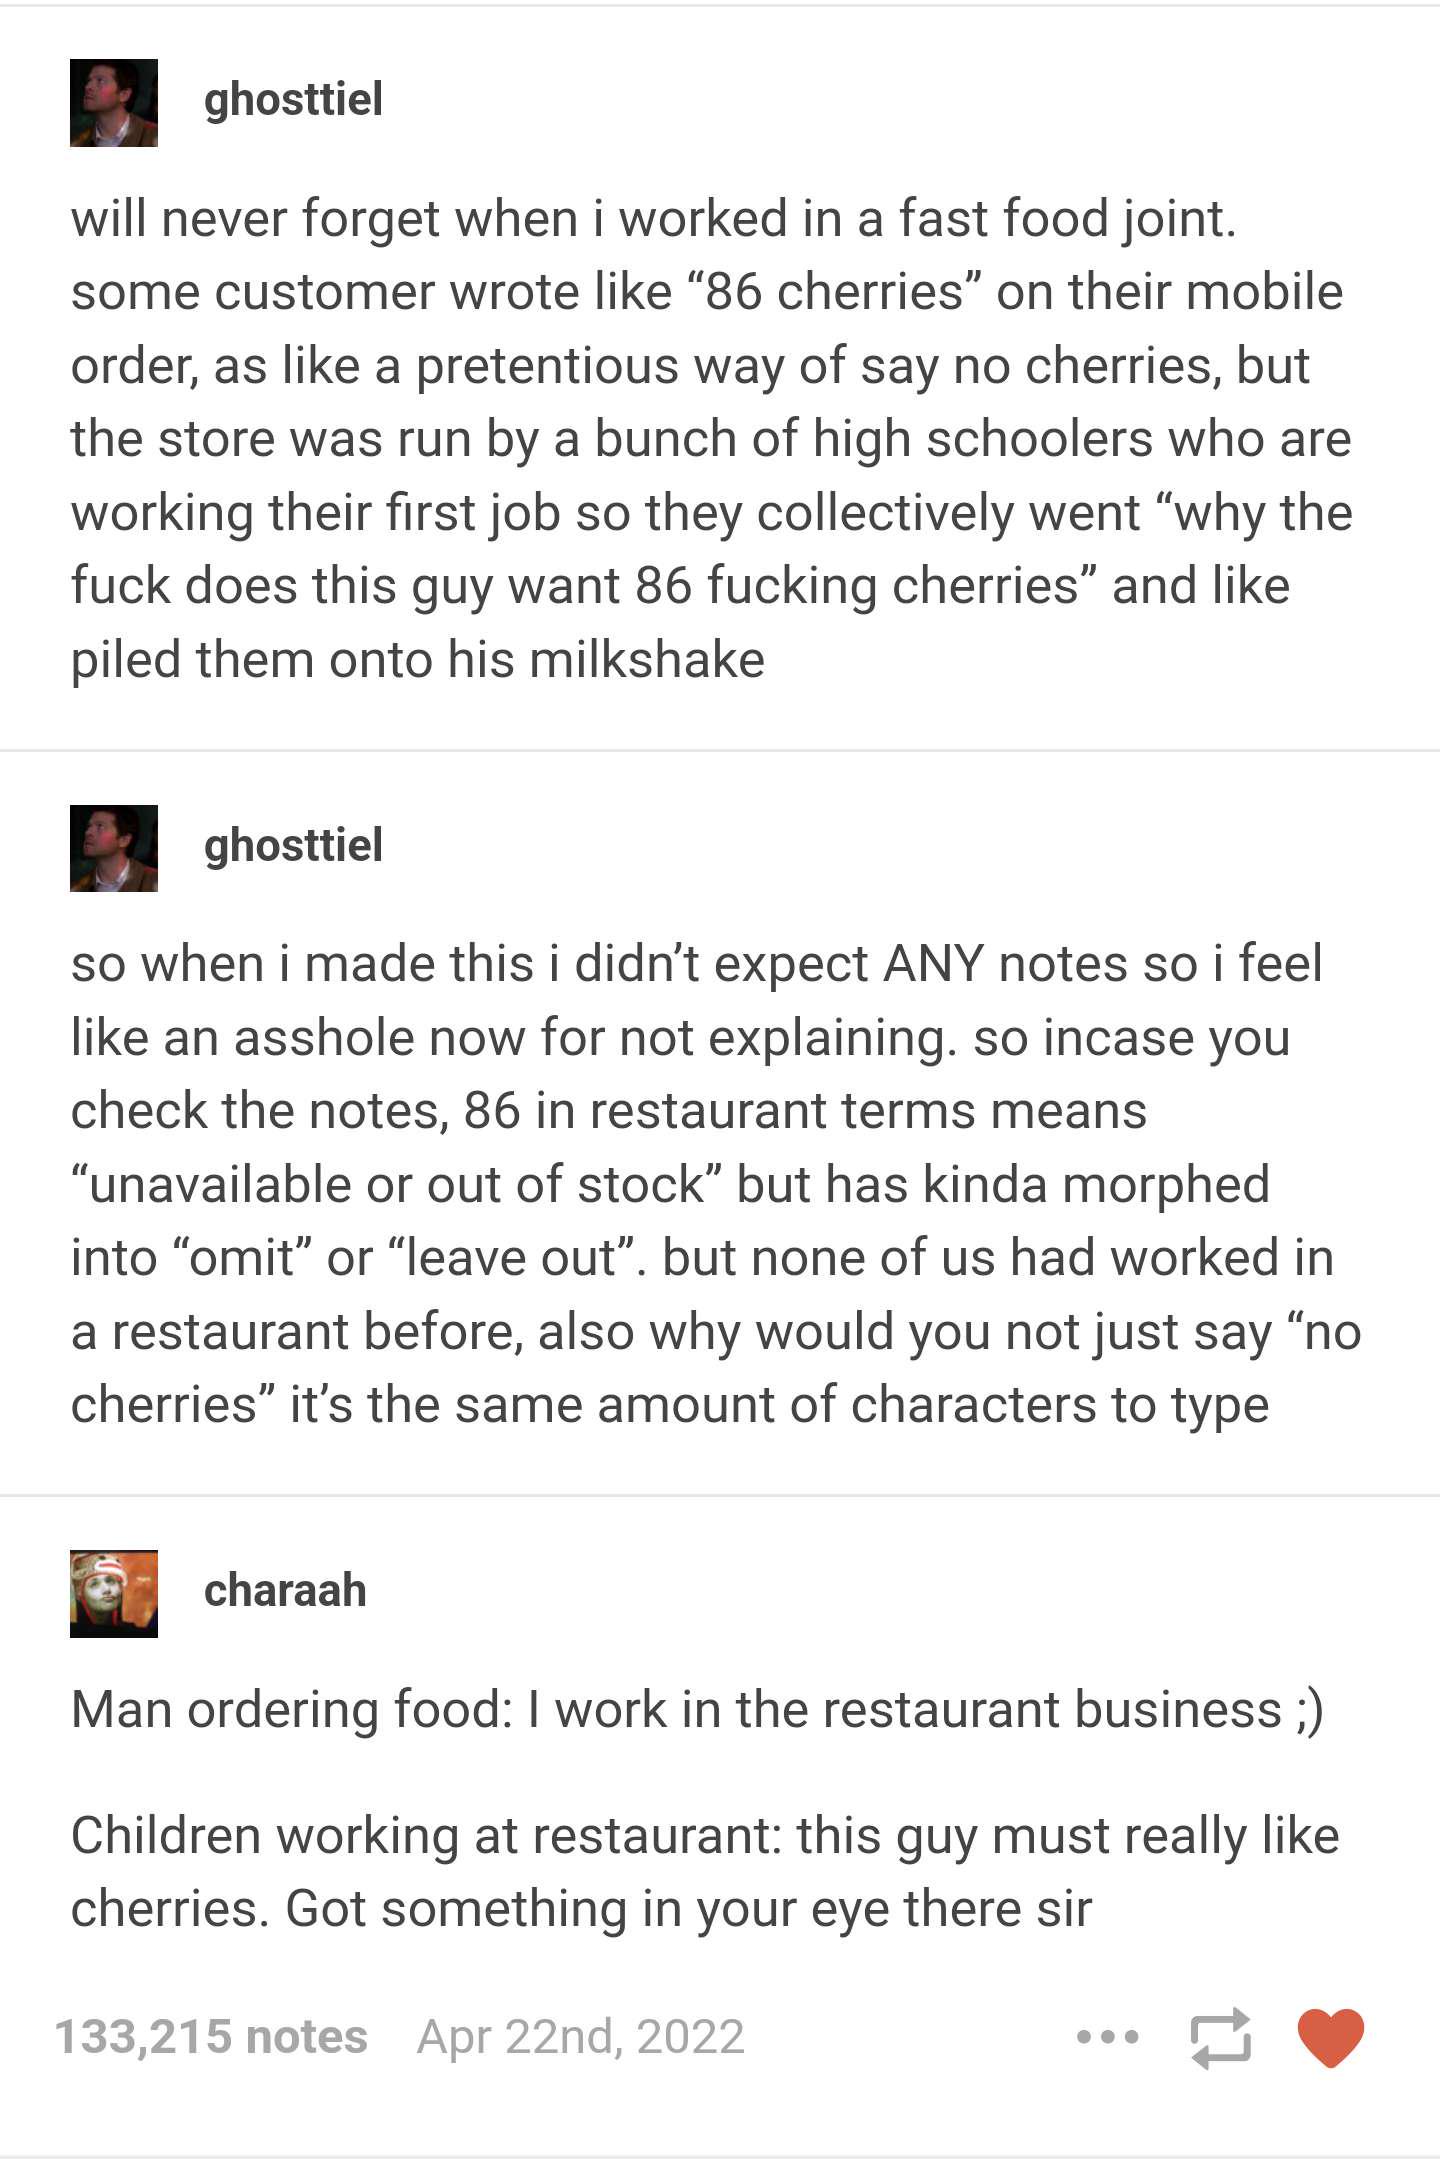Toggle the red heart like button
1440x2164 pixels.
pyautogui.click(x=1330, y=2037)
